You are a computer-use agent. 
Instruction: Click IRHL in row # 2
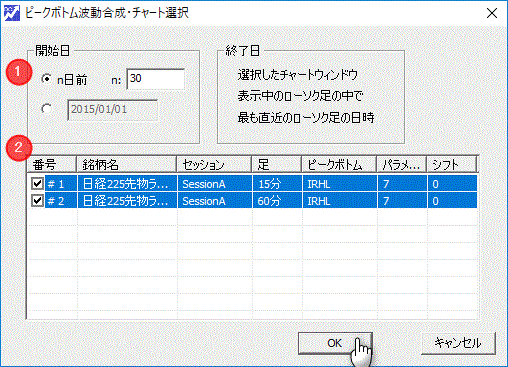point(340,201)
